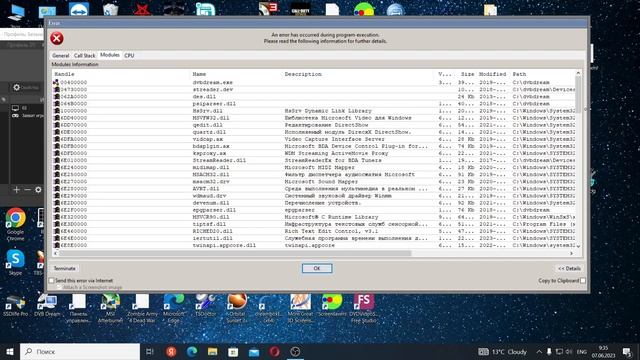
Task: Select the dvbdream.exe module row
Action: point(314,82)
